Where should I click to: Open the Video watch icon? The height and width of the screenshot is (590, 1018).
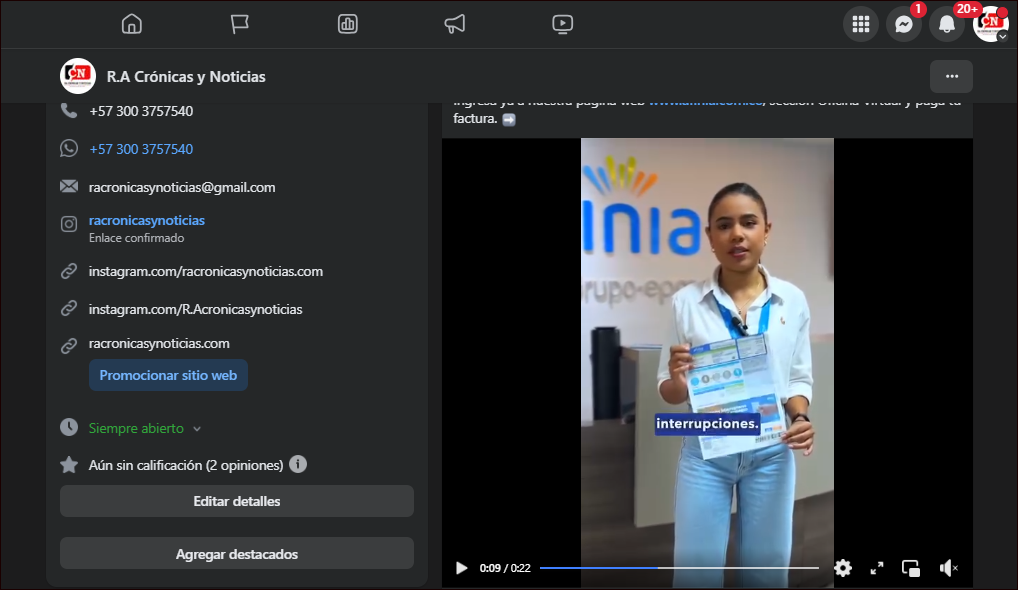coord(563,24)
